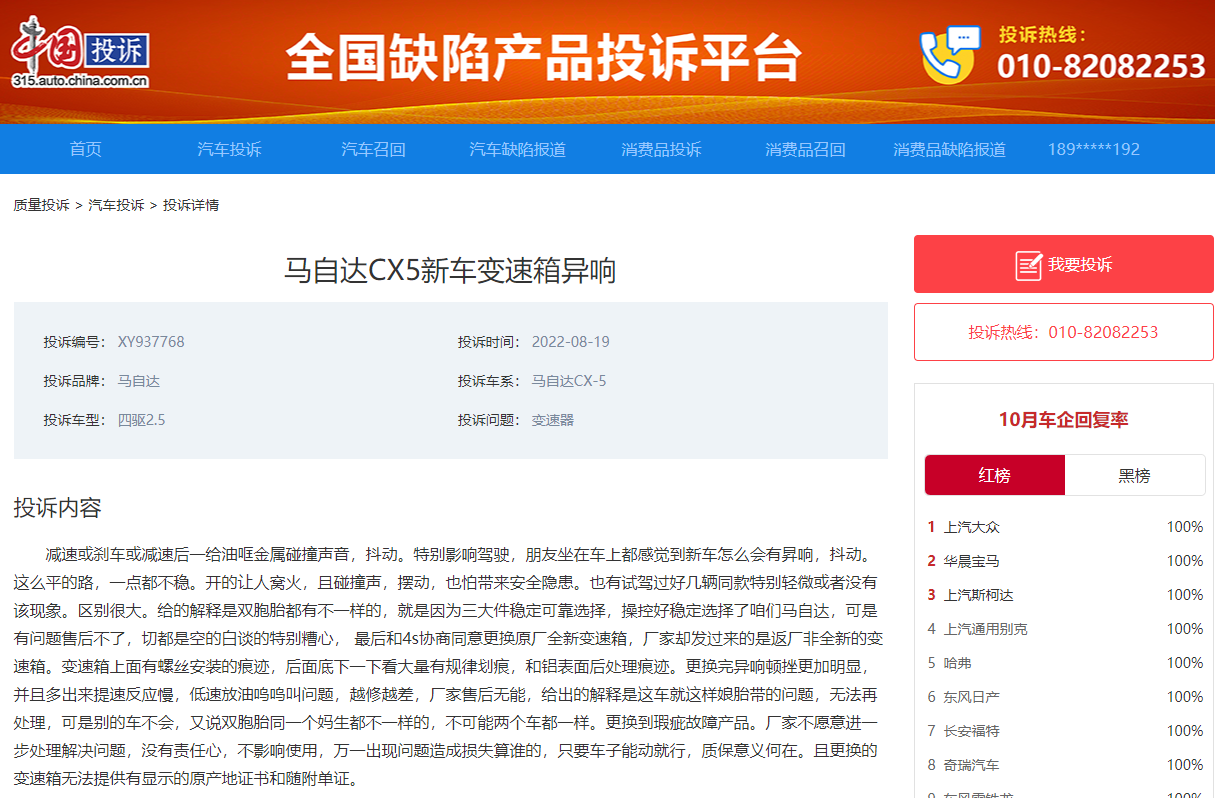Select 消费品投诉 in navigation bar
The width and height of the screenshot is (1215, 798).
click(661, 149)
